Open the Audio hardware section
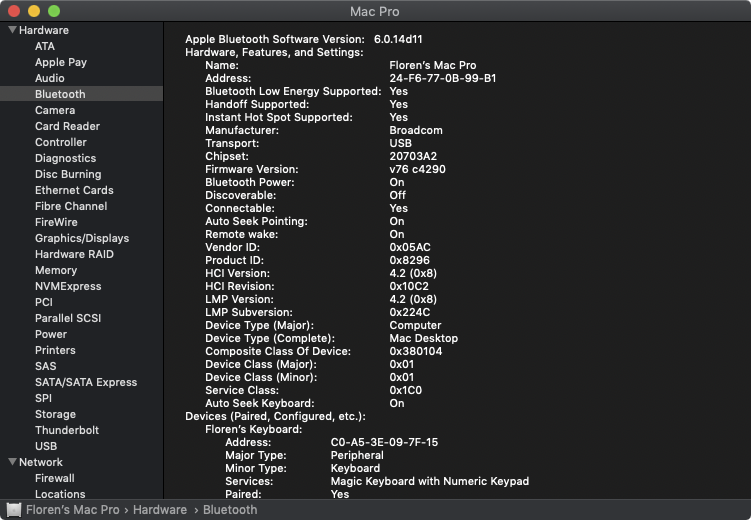 coord(50,78)
